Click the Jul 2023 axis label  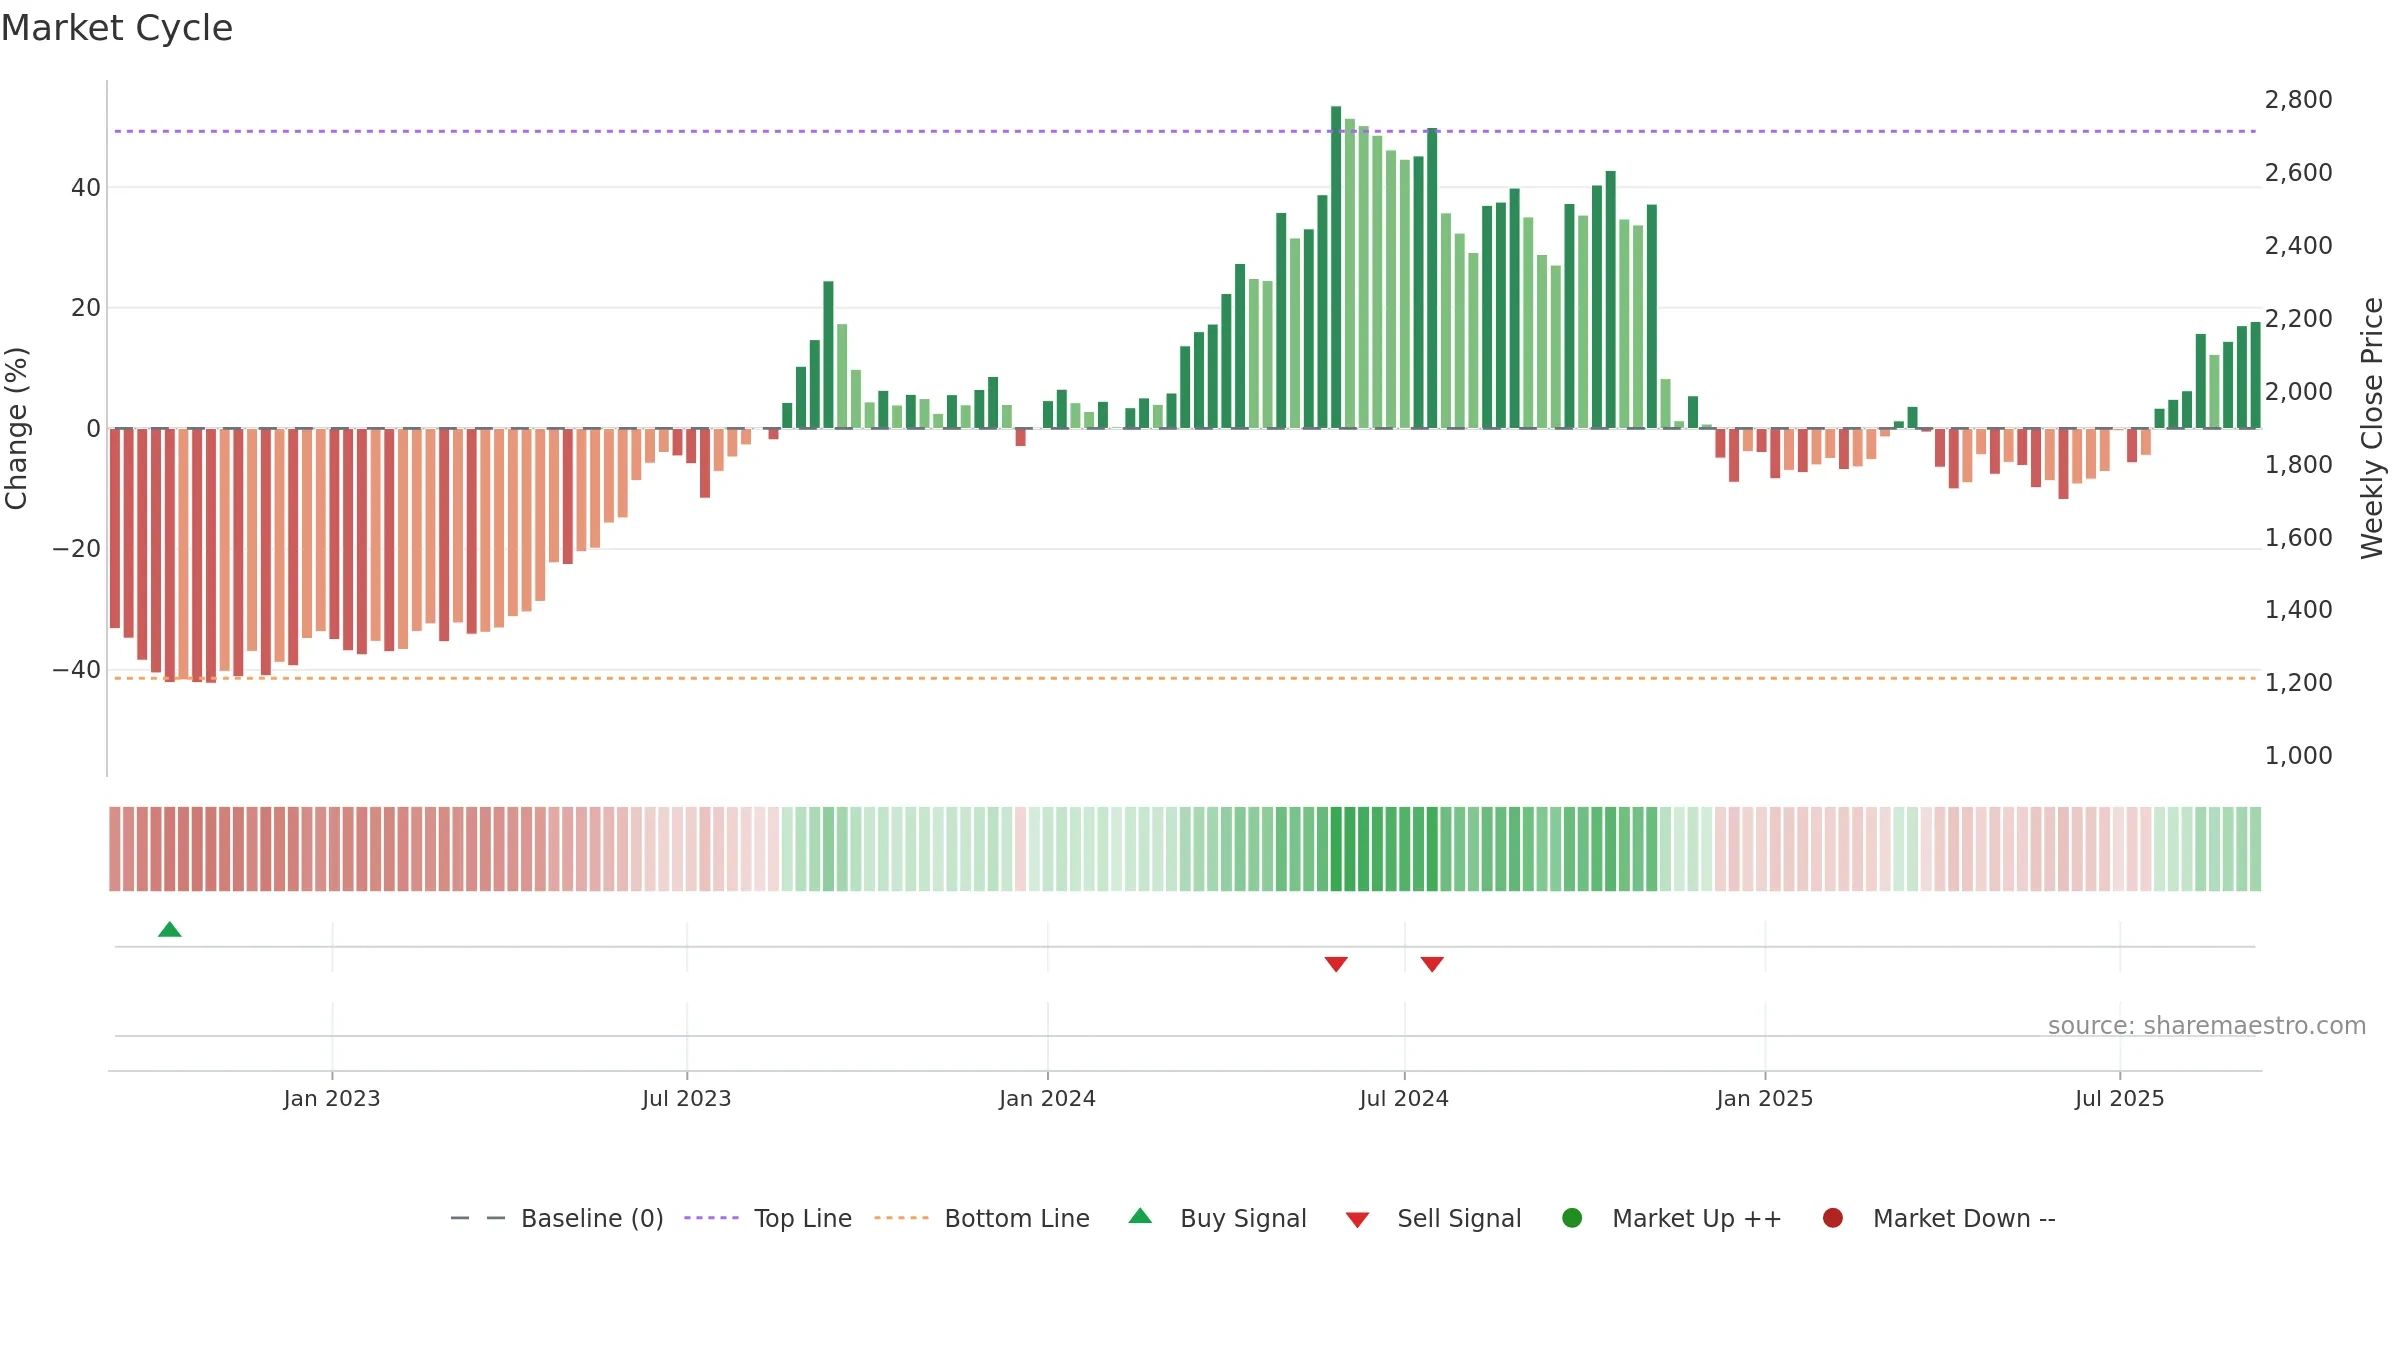pyautogui.click(x=687, y=1099)
